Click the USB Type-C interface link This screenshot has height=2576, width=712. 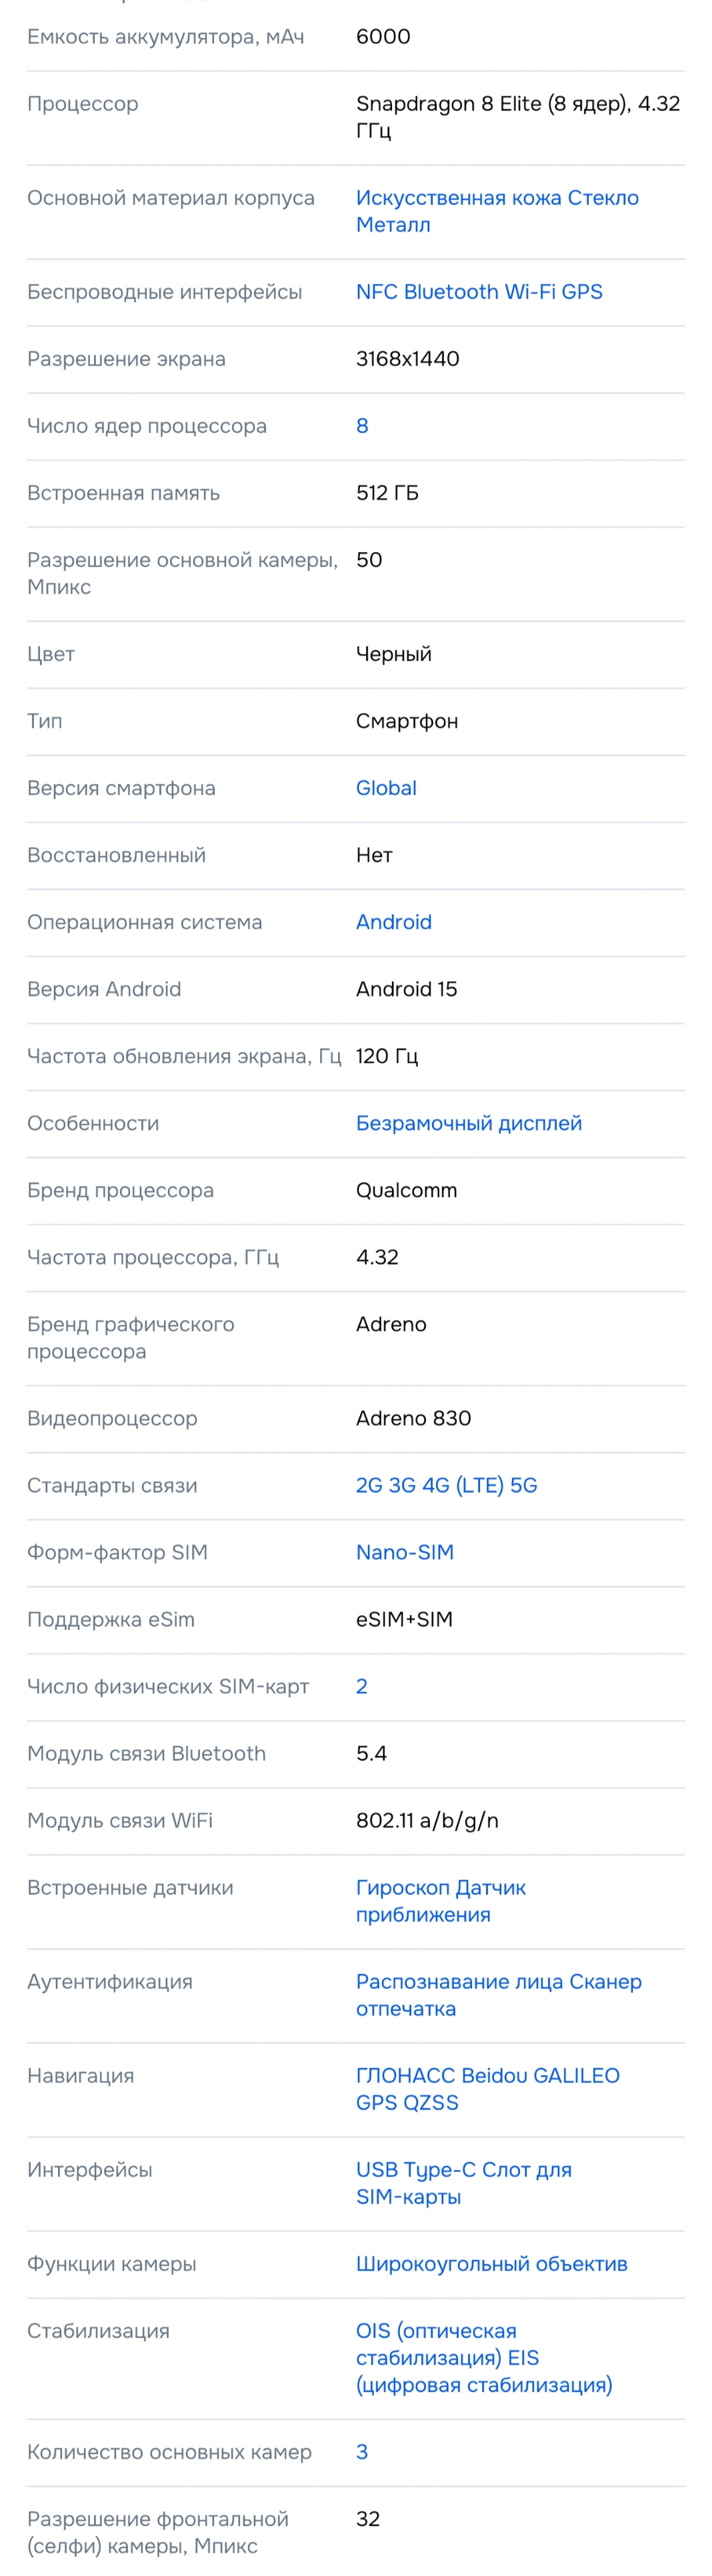pyautogui.click(x=414, y=2169)
